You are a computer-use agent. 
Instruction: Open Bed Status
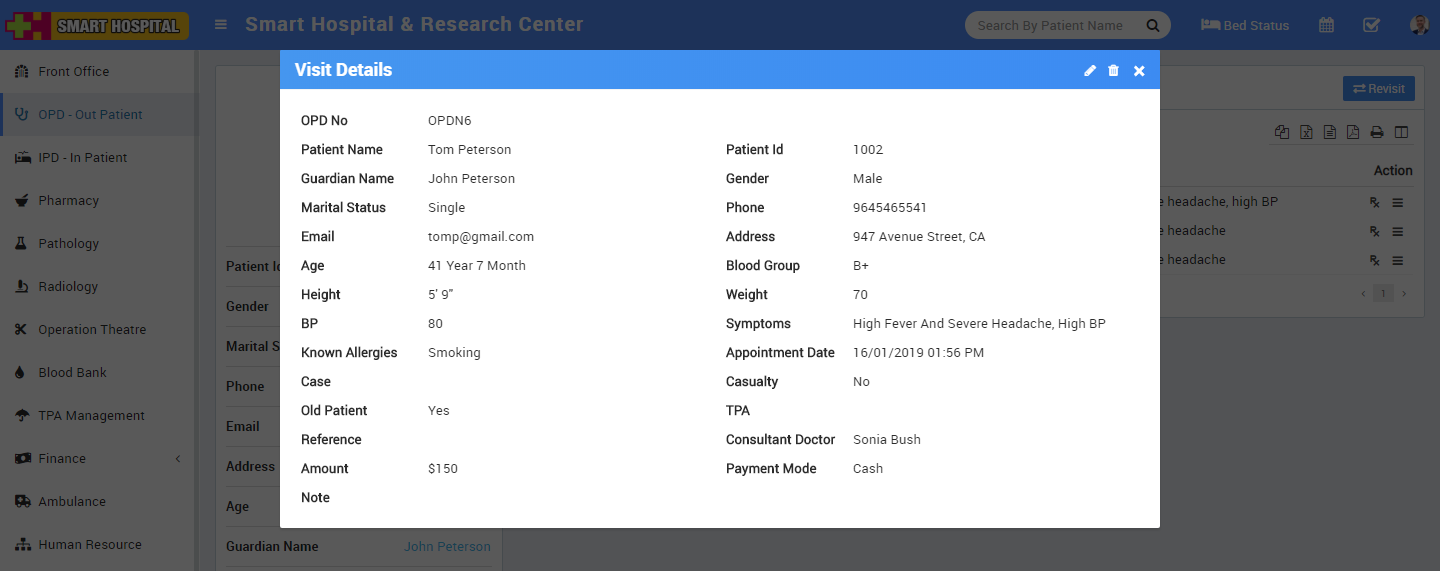click(1245, 25)
